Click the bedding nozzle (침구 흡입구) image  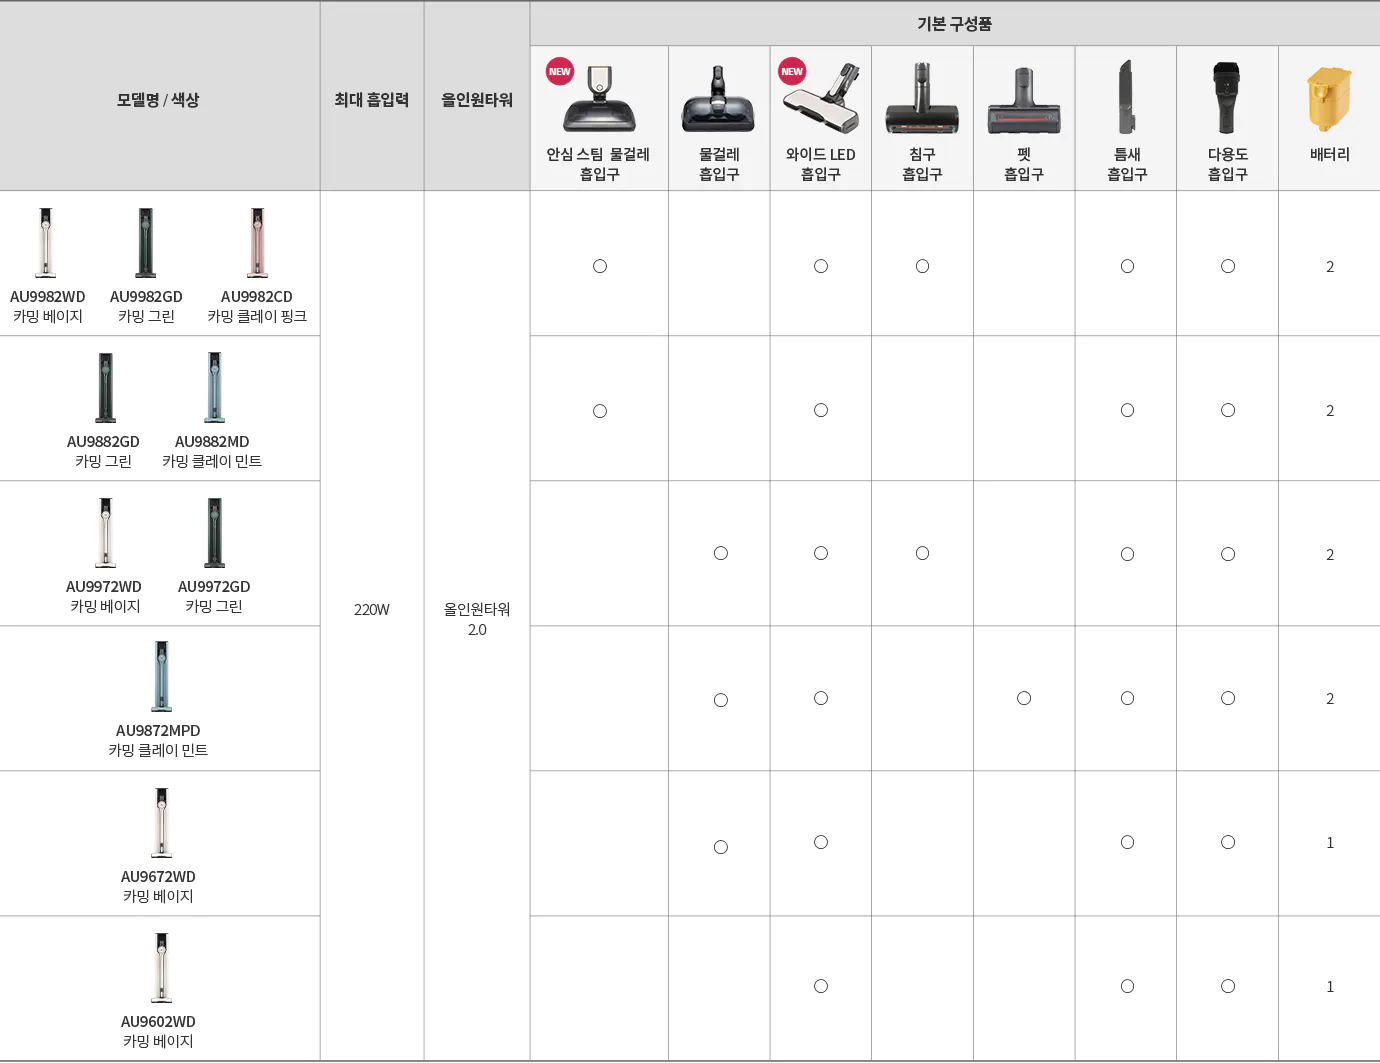click(922, 100)
